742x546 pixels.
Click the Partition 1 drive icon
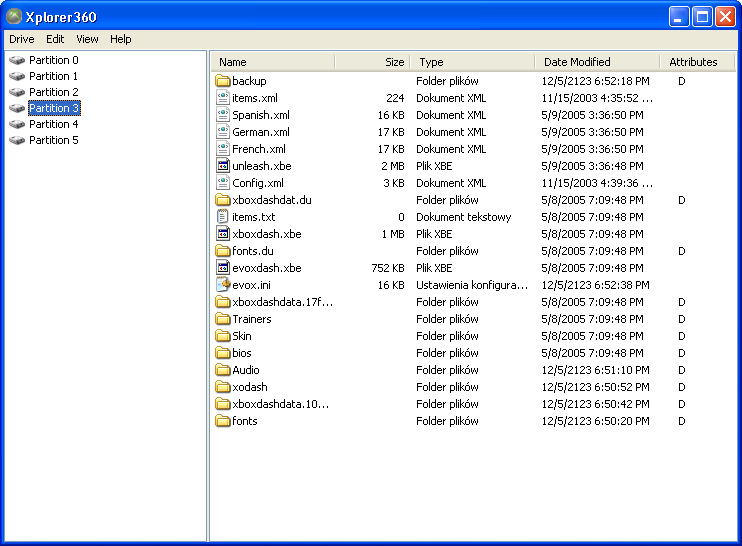[x=17, y=76]
